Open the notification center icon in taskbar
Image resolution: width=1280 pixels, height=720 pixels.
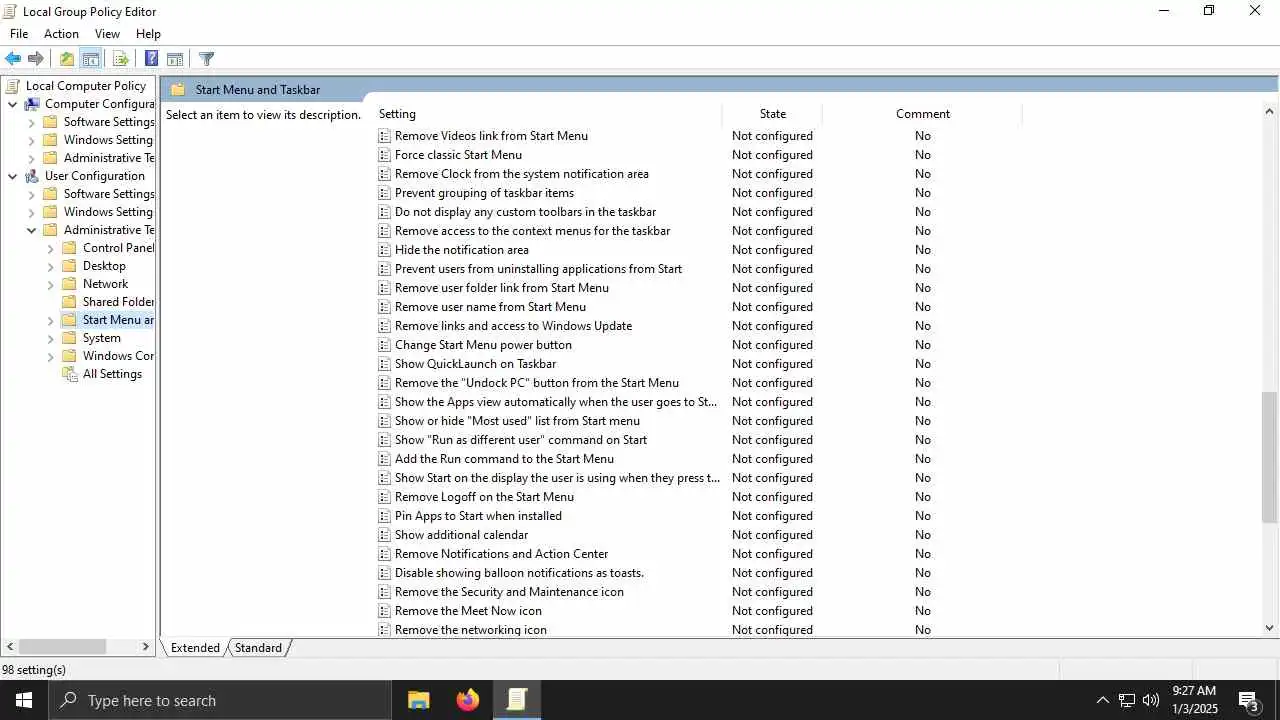[1250, 700]
